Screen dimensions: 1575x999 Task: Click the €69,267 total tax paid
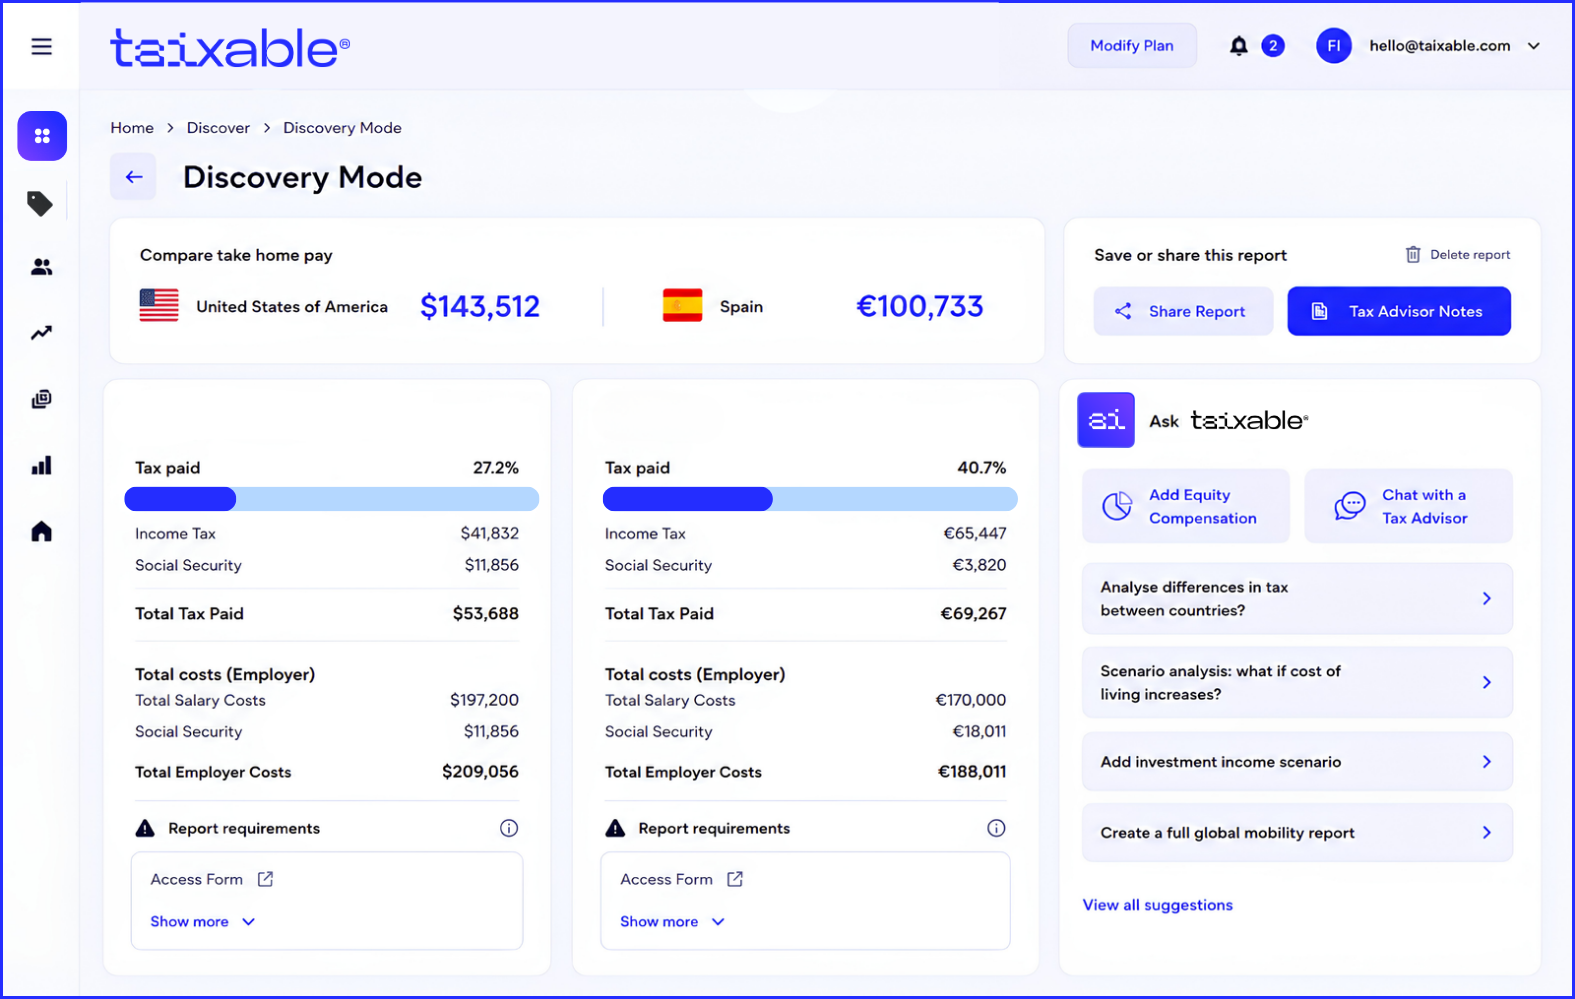coord(974,614)
